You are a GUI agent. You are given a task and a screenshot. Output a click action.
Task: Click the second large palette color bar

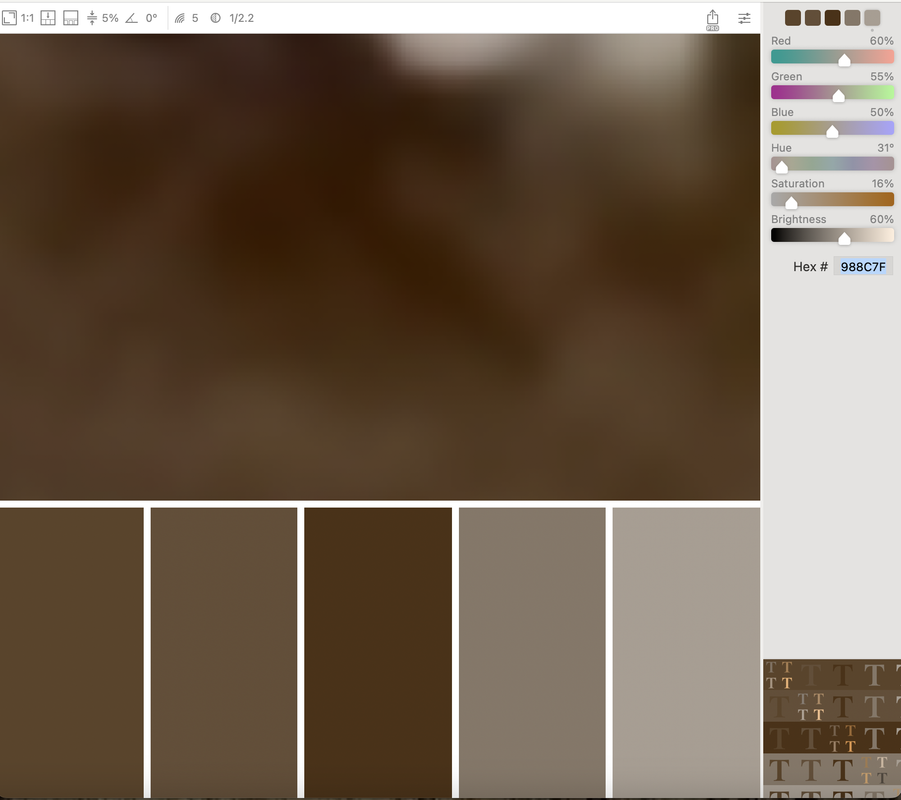[224, 652]
